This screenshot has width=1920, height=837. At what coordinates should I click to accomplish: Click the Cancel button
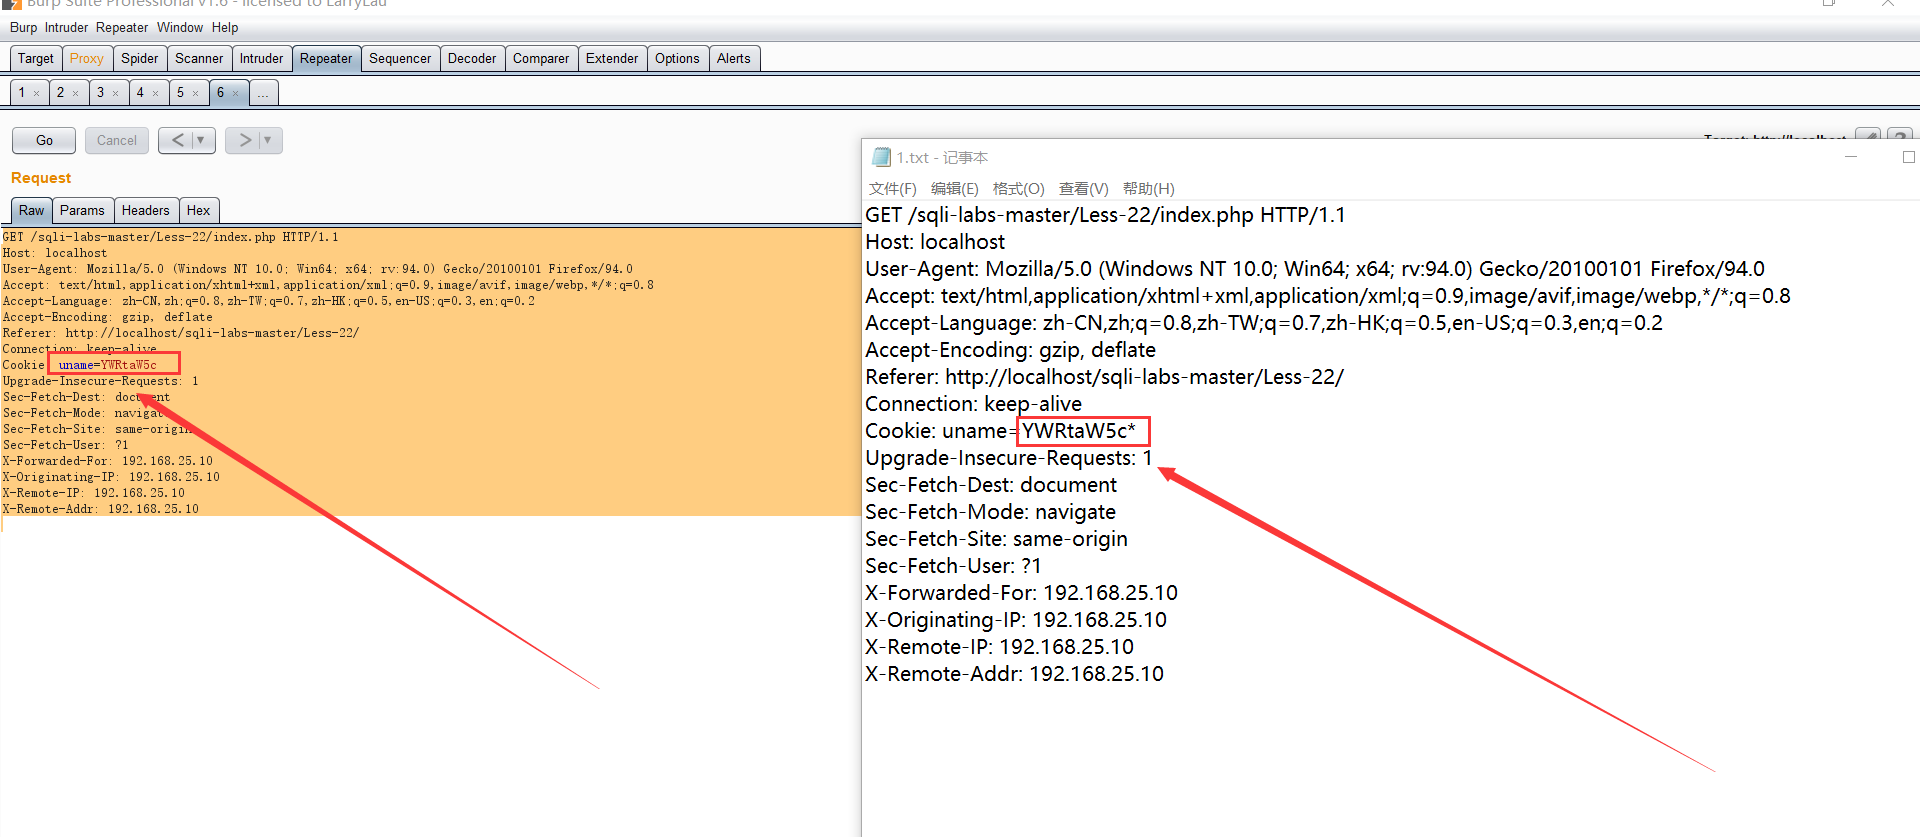(x=117, y=140)
